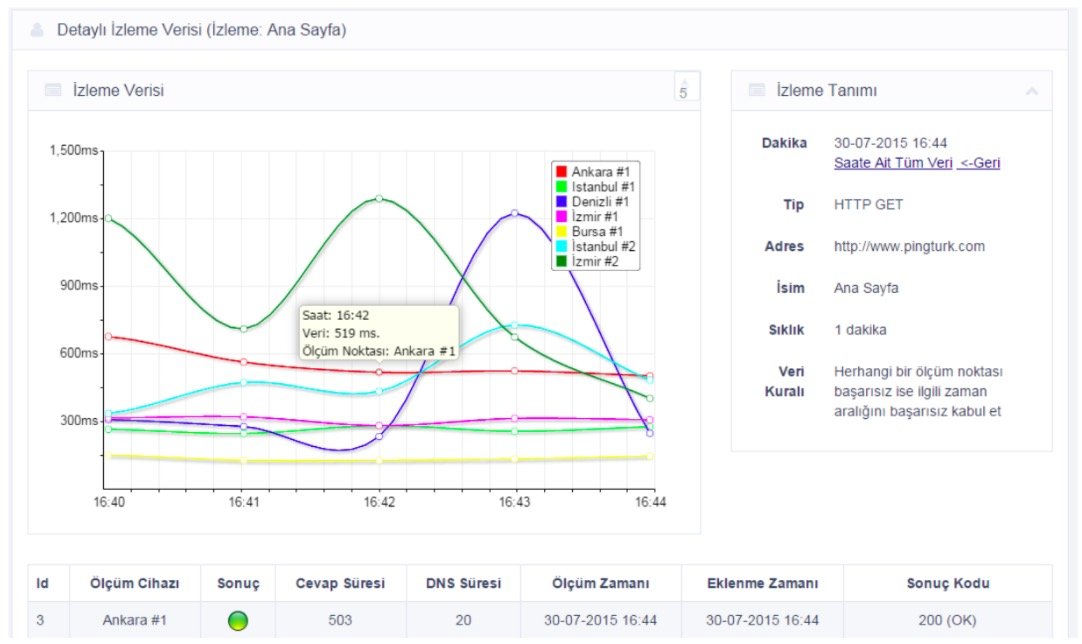
Task: Collapse the İzleme Tanımı panel with chevron
Action: (1031, 91)
